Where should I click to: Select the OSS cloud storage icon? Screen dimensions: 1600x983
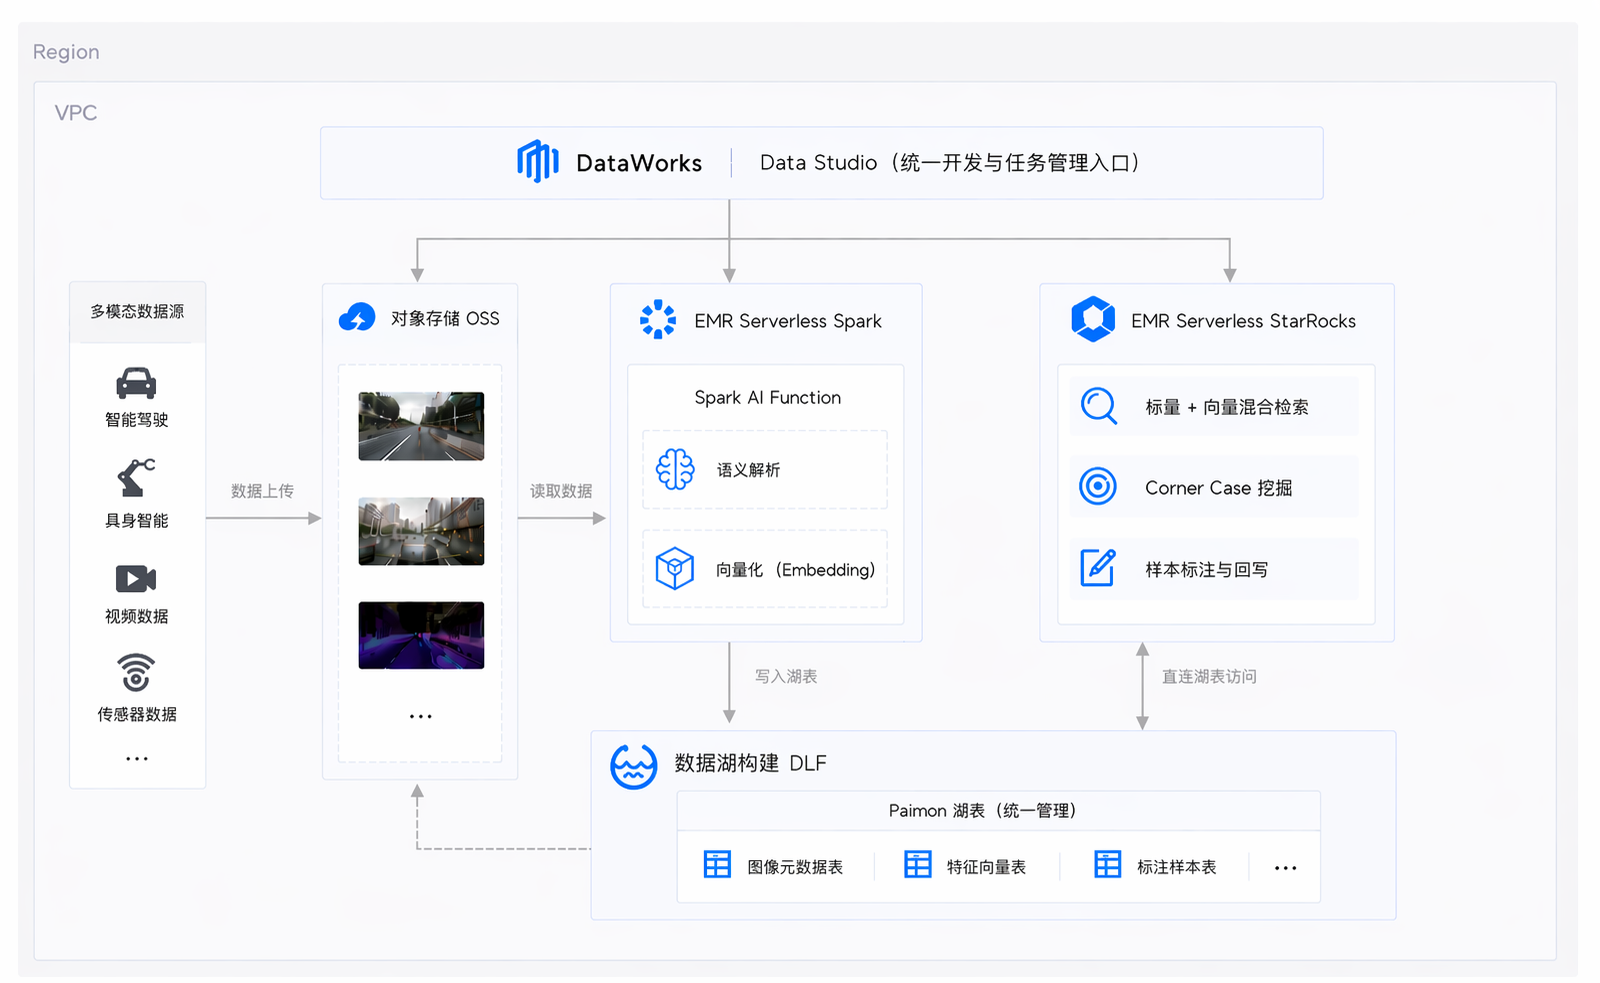tap(357, 318)
